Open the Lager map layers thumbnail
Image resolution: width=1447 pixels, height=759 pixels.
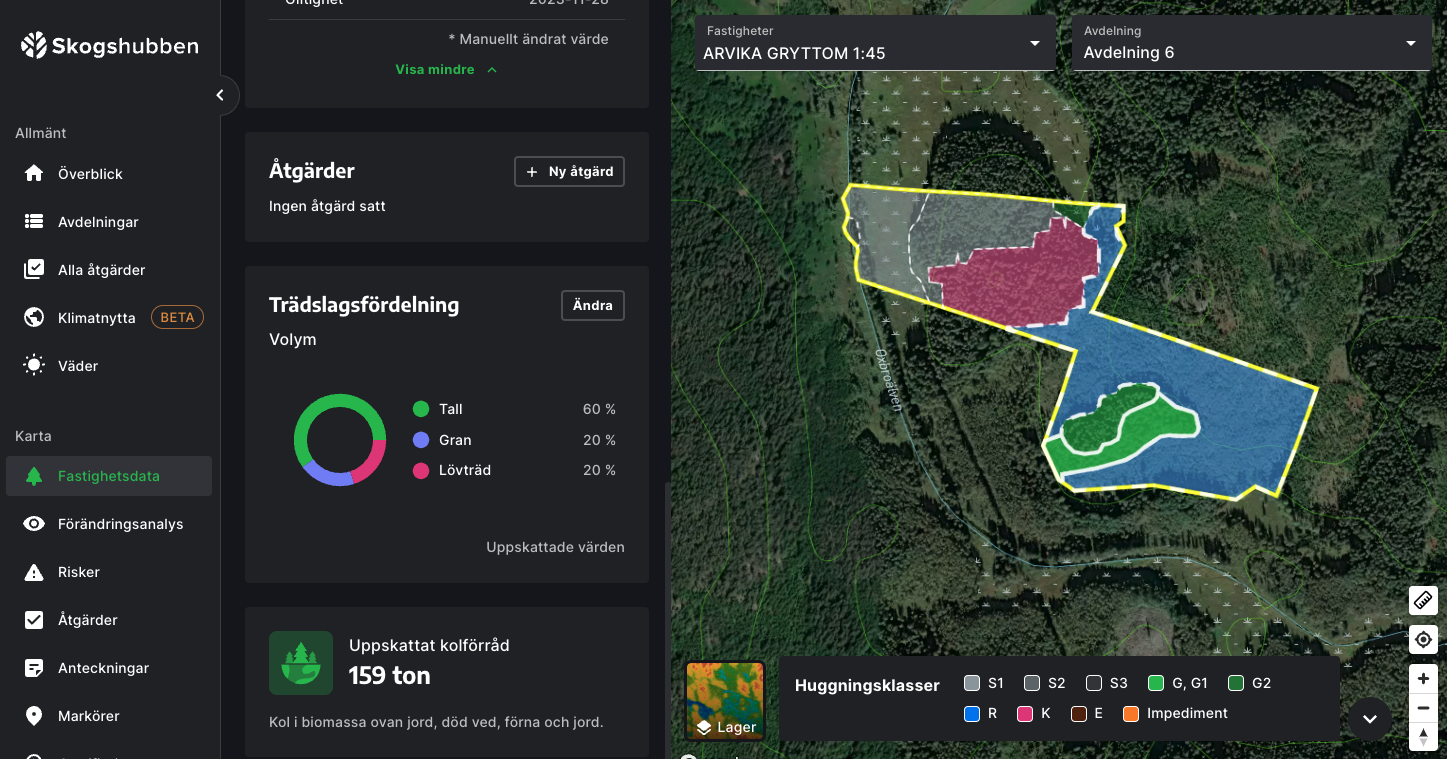[x=725, y=701]
